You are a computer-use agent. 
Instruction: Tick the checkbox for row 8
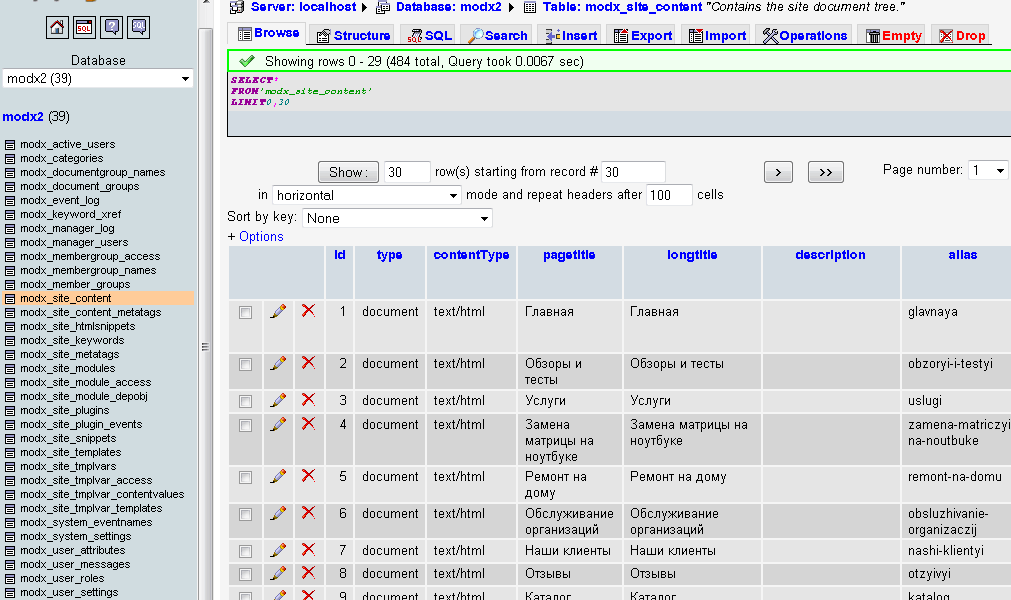coord(245,574)
